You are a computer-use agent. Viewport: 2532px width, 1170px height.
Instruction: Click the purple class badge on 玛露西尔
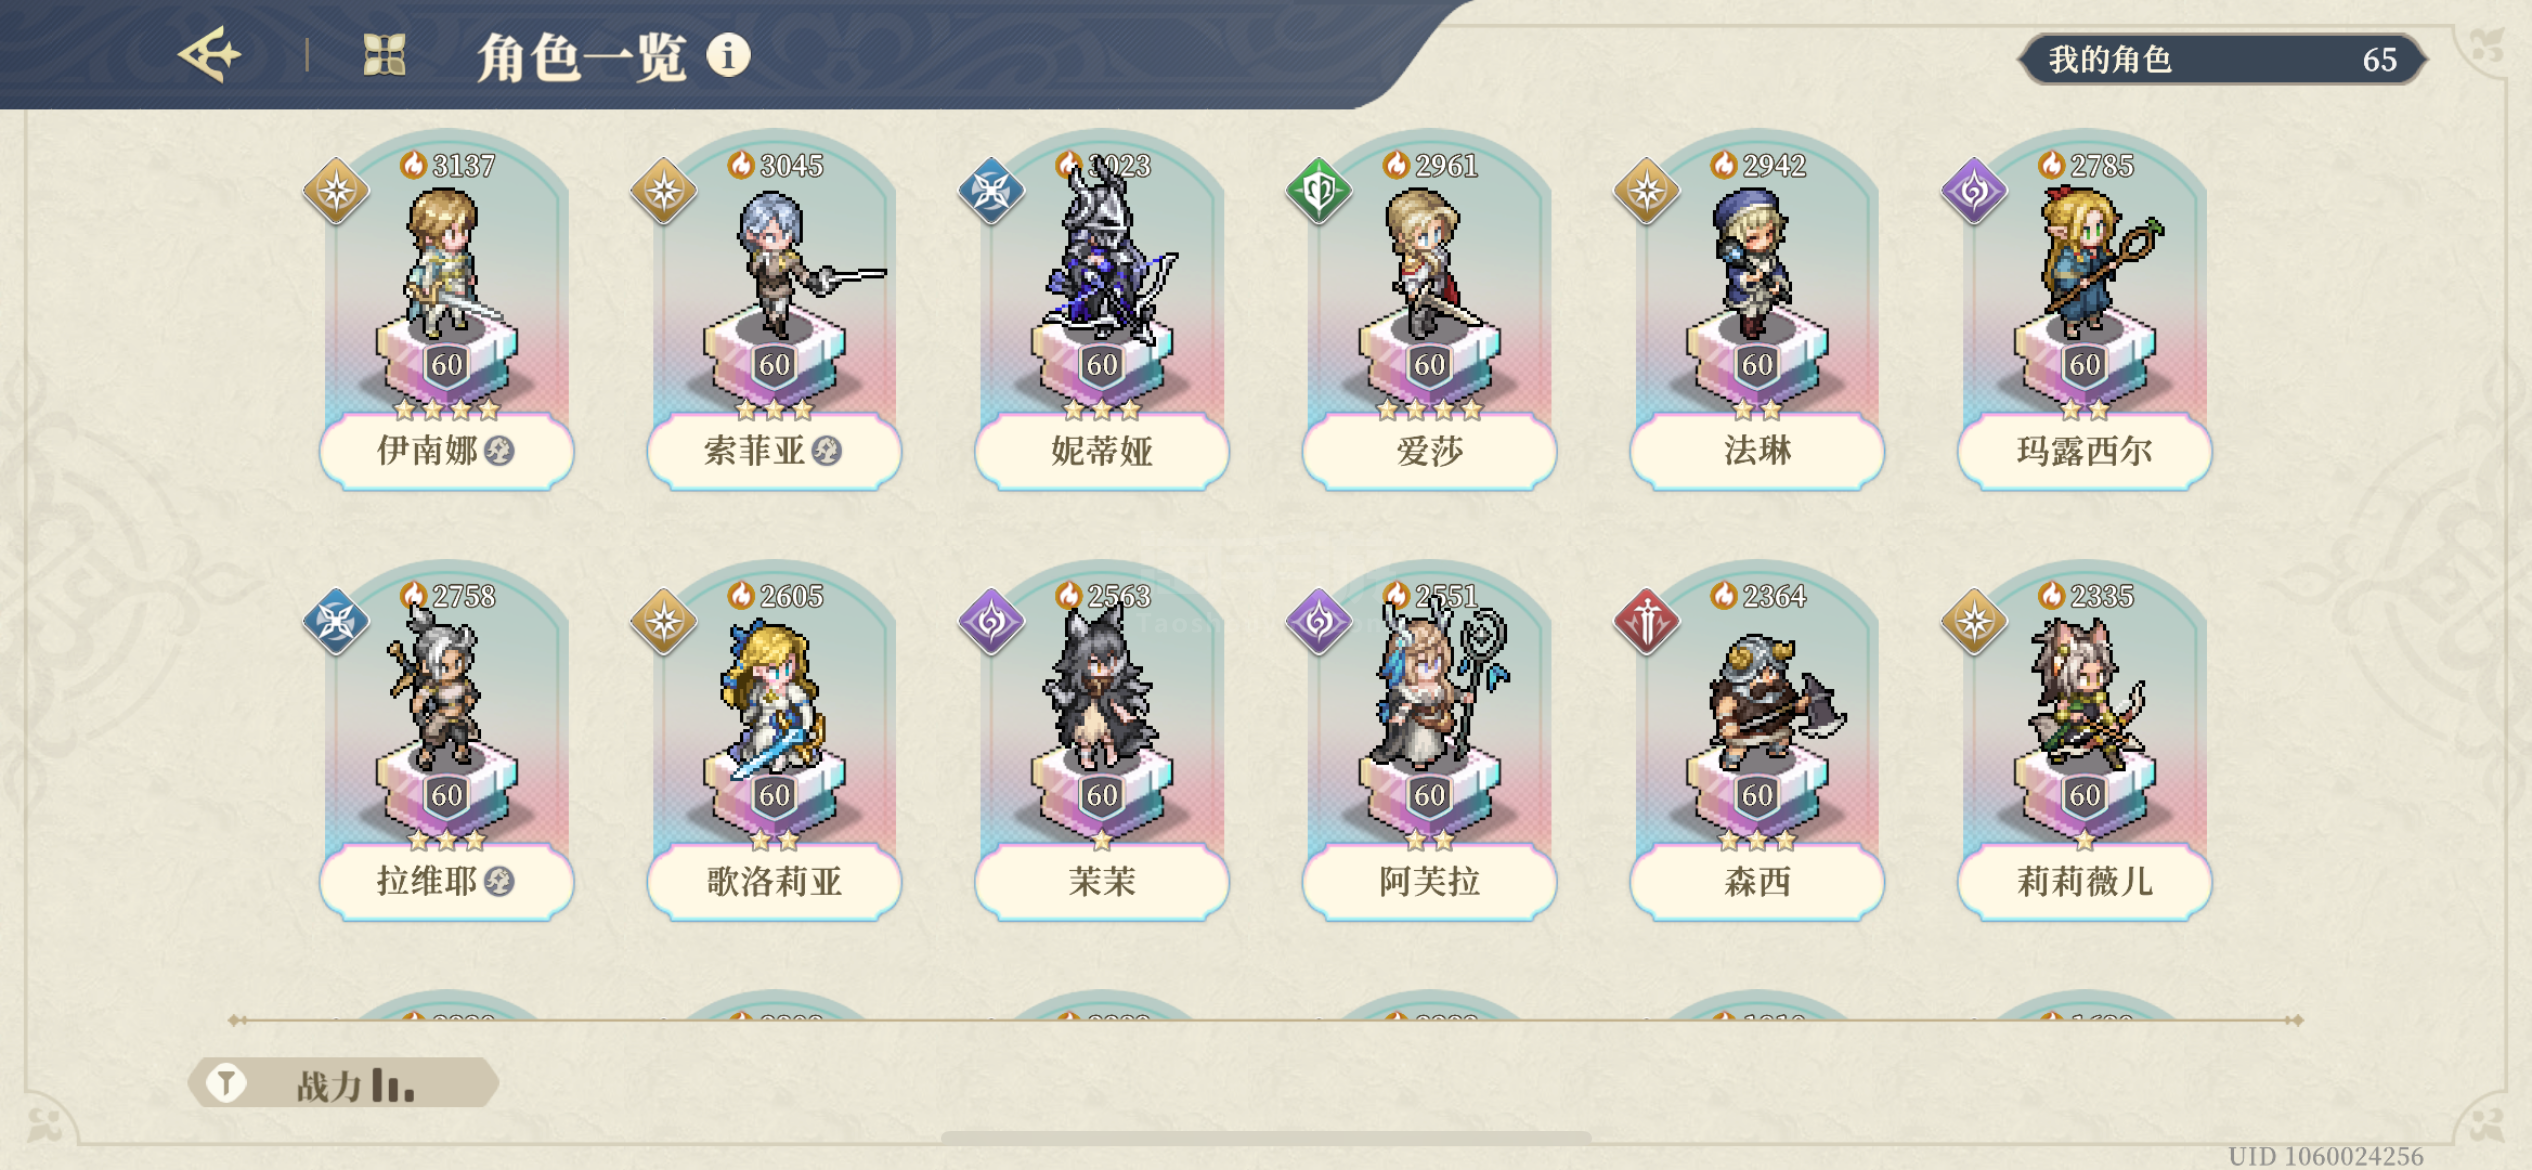1974,190
